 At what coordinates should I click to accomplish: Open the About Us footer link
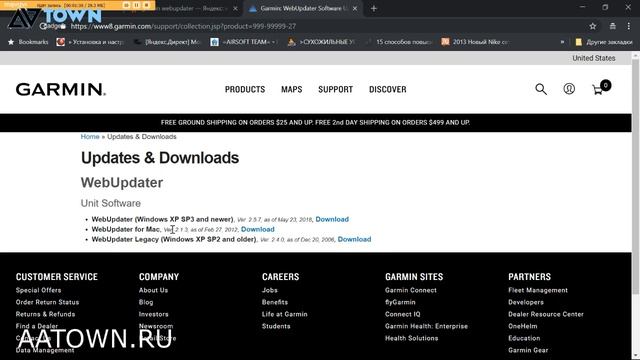tap(153, 290)
